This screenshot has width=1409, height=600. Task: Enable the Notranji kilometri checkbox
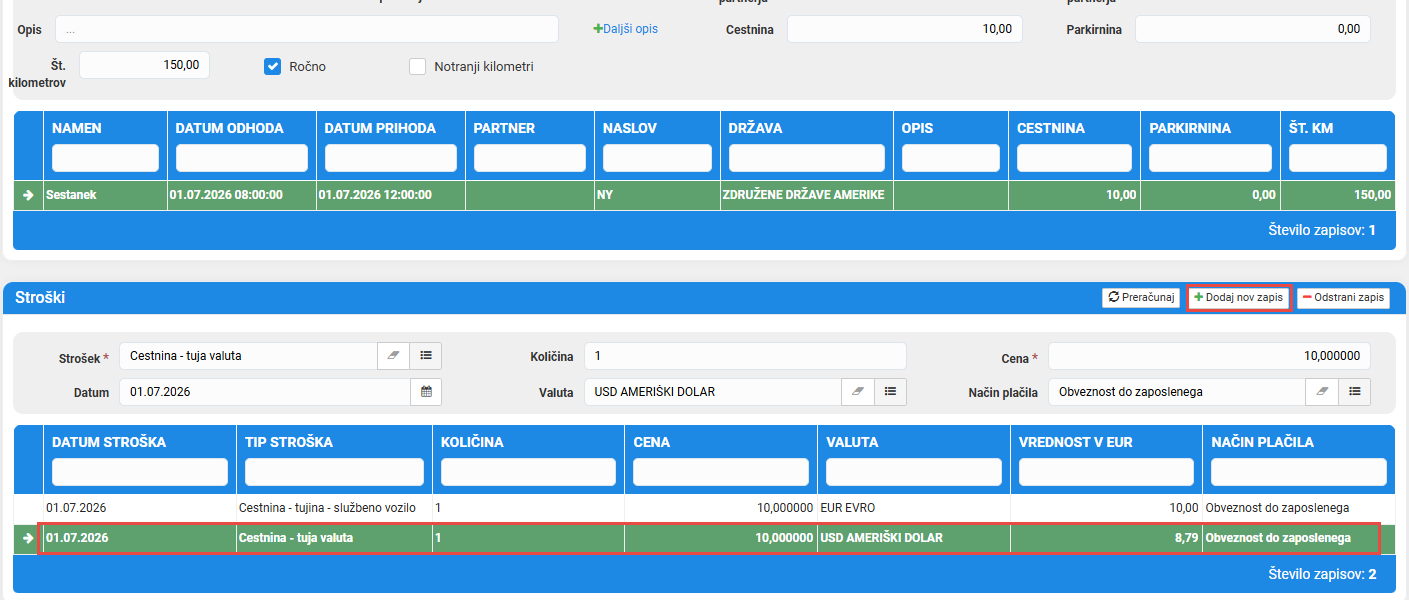point(418,67)
